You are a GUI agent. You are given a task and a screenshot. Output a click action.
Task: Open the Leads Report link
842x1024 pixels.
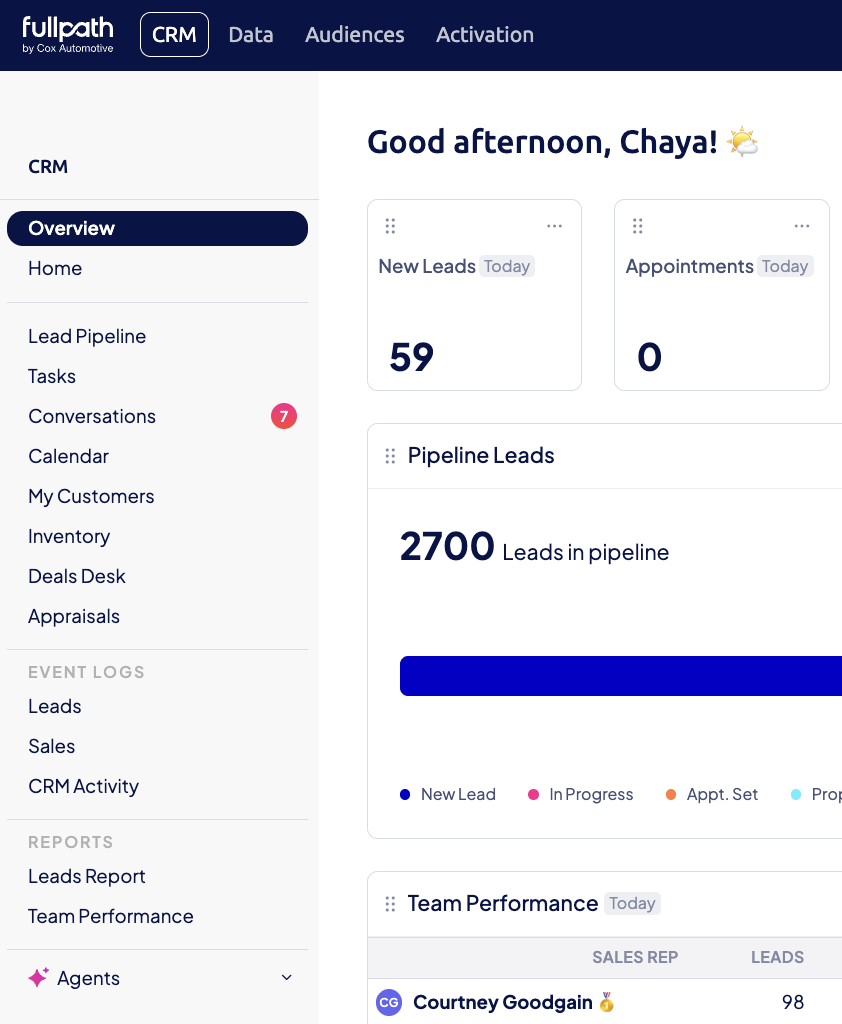[x=87, y=876]
